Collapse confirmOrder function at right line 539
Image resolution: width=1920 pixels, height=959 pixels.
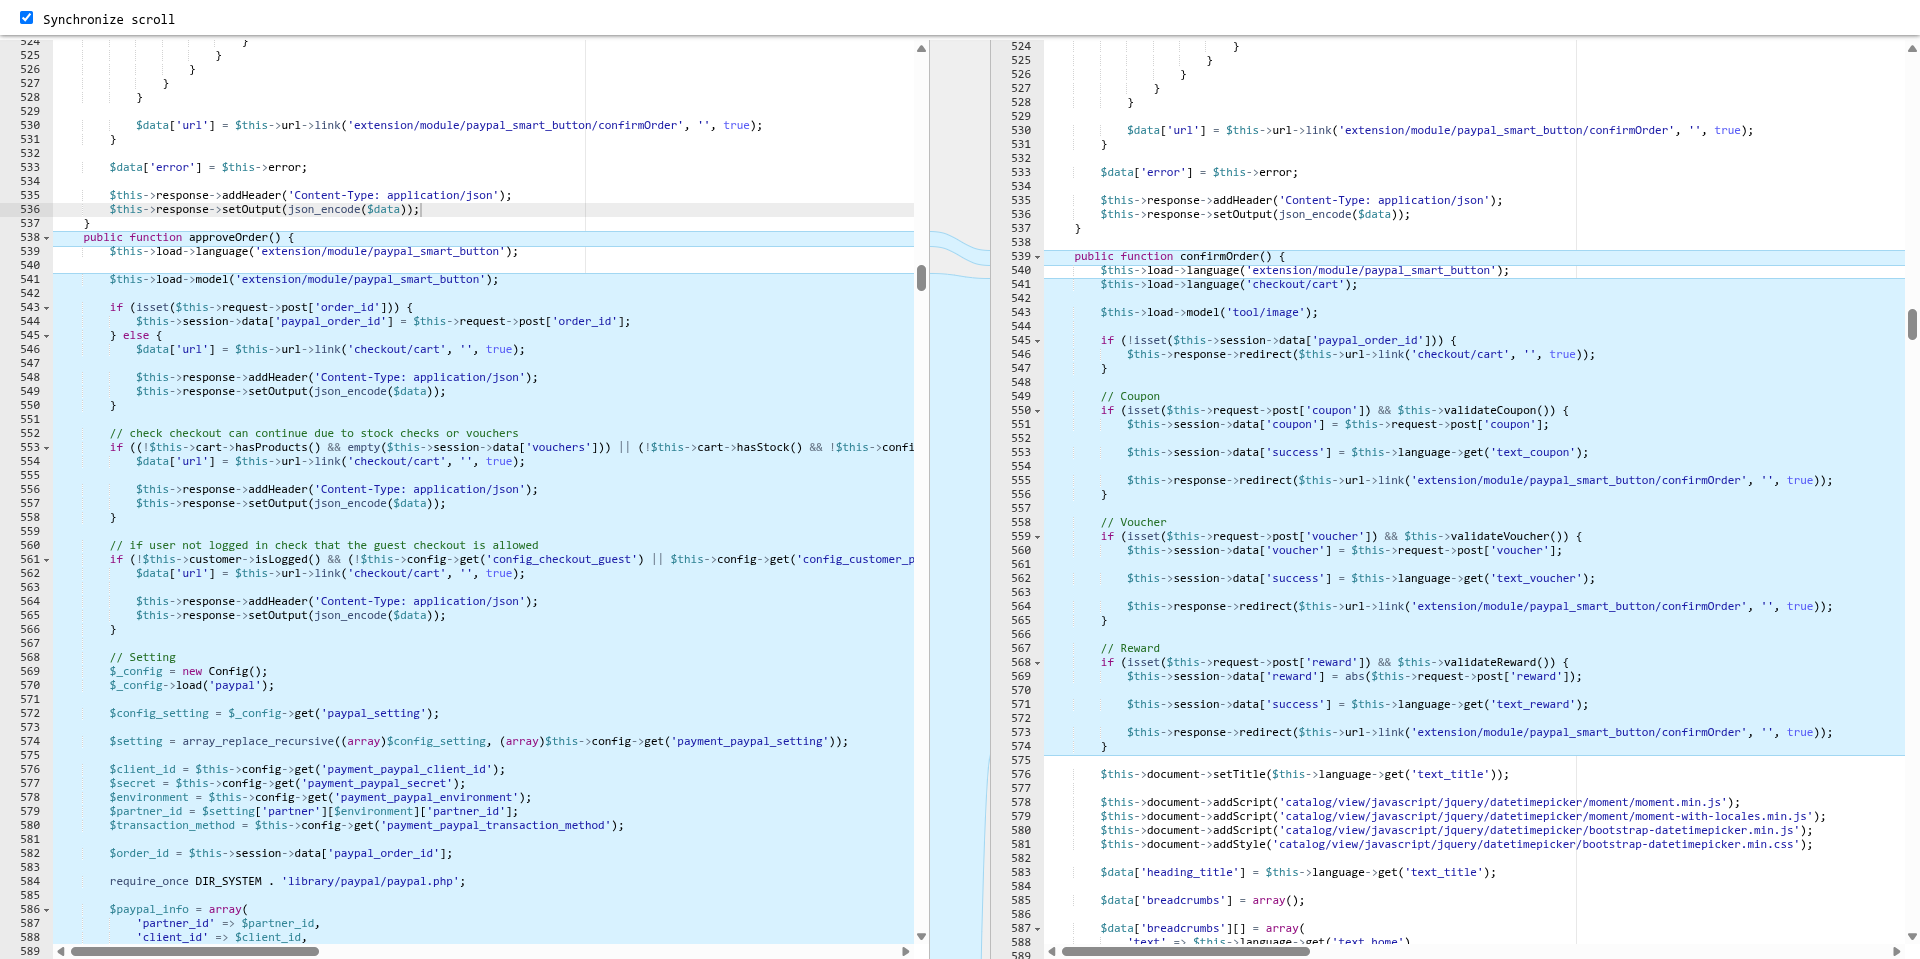[1037, 257]
